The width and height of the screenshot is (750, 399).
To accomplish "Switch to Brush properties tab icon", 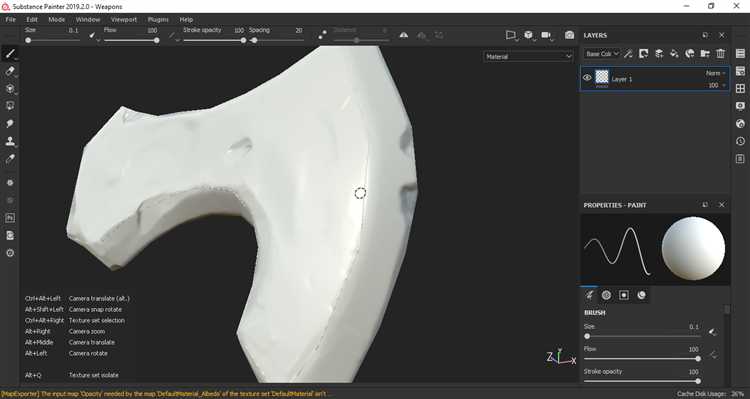I will click(589, 295).
